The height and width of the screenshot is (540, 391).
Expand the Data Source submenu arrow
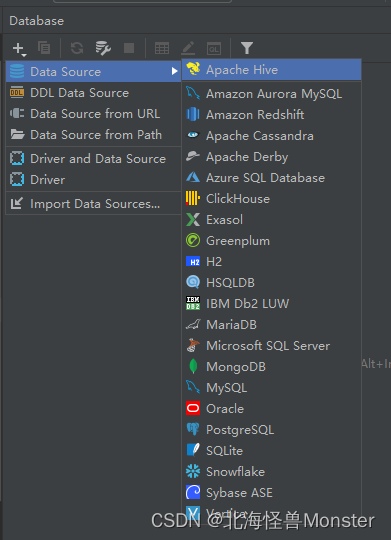(x=174, y=71)
